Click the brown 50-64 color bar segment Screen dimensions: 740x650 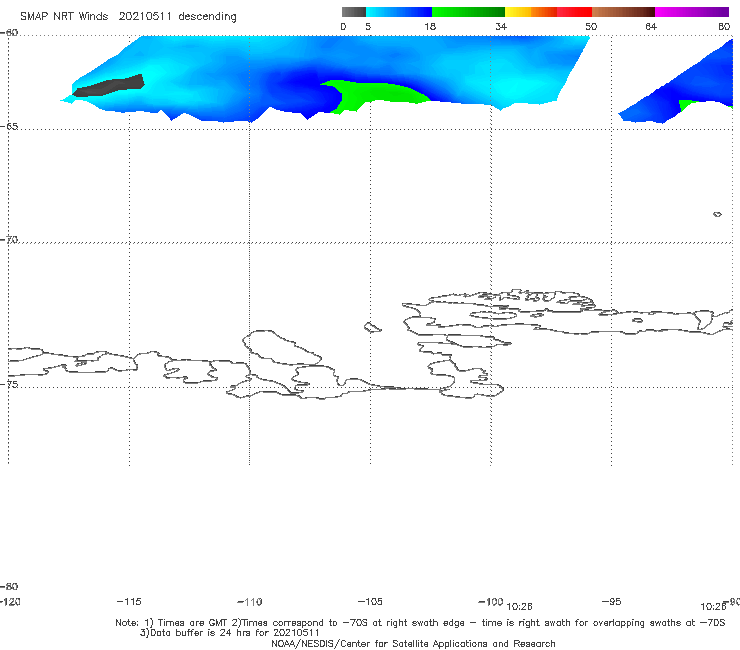pyautogui.click(x=623, y=12)
